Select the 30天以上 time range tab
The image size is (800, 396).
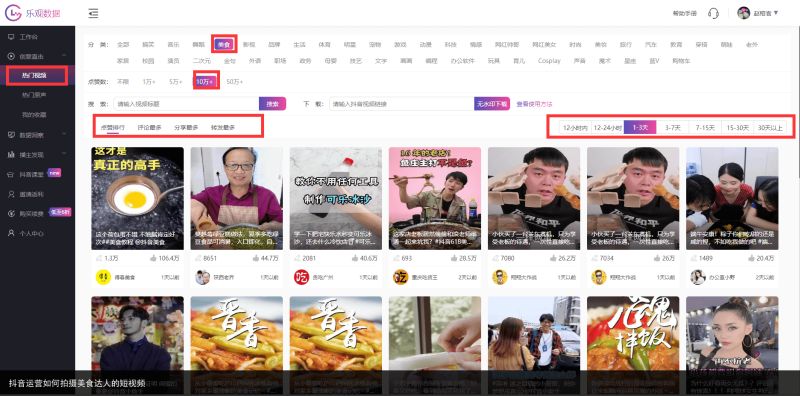click(x=770, y=128)
